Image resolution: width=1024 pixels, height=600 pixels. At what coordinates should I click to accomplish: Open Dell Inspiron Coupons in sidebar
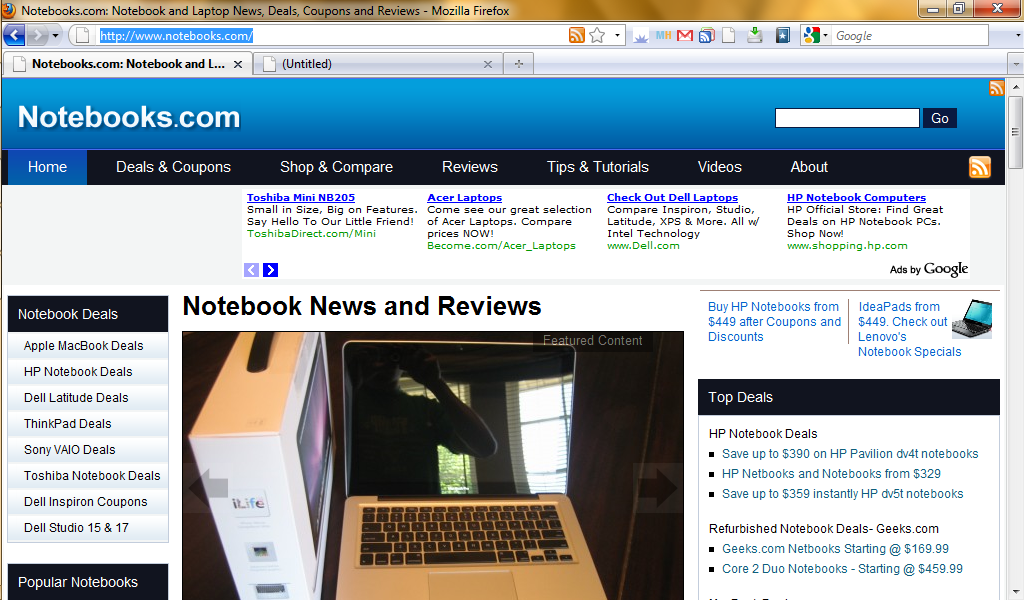[x=86, y=503]
